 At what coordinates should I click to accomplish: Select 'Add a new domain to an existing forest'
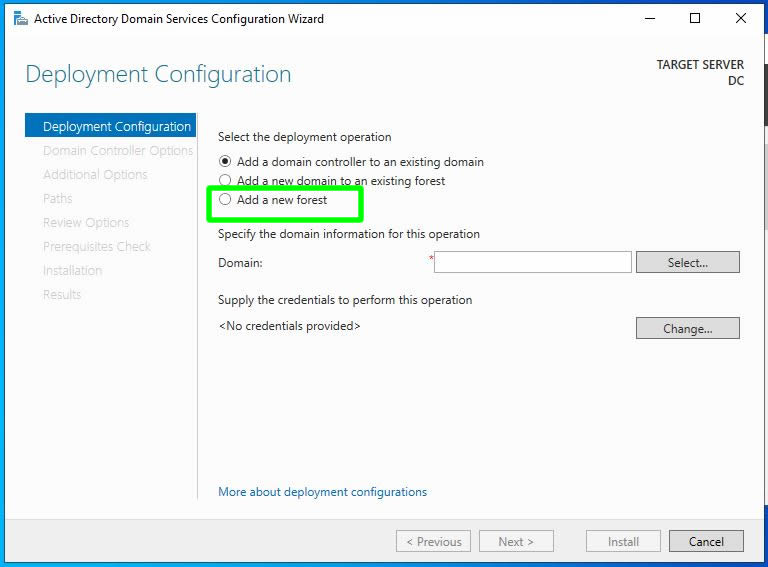226,181
